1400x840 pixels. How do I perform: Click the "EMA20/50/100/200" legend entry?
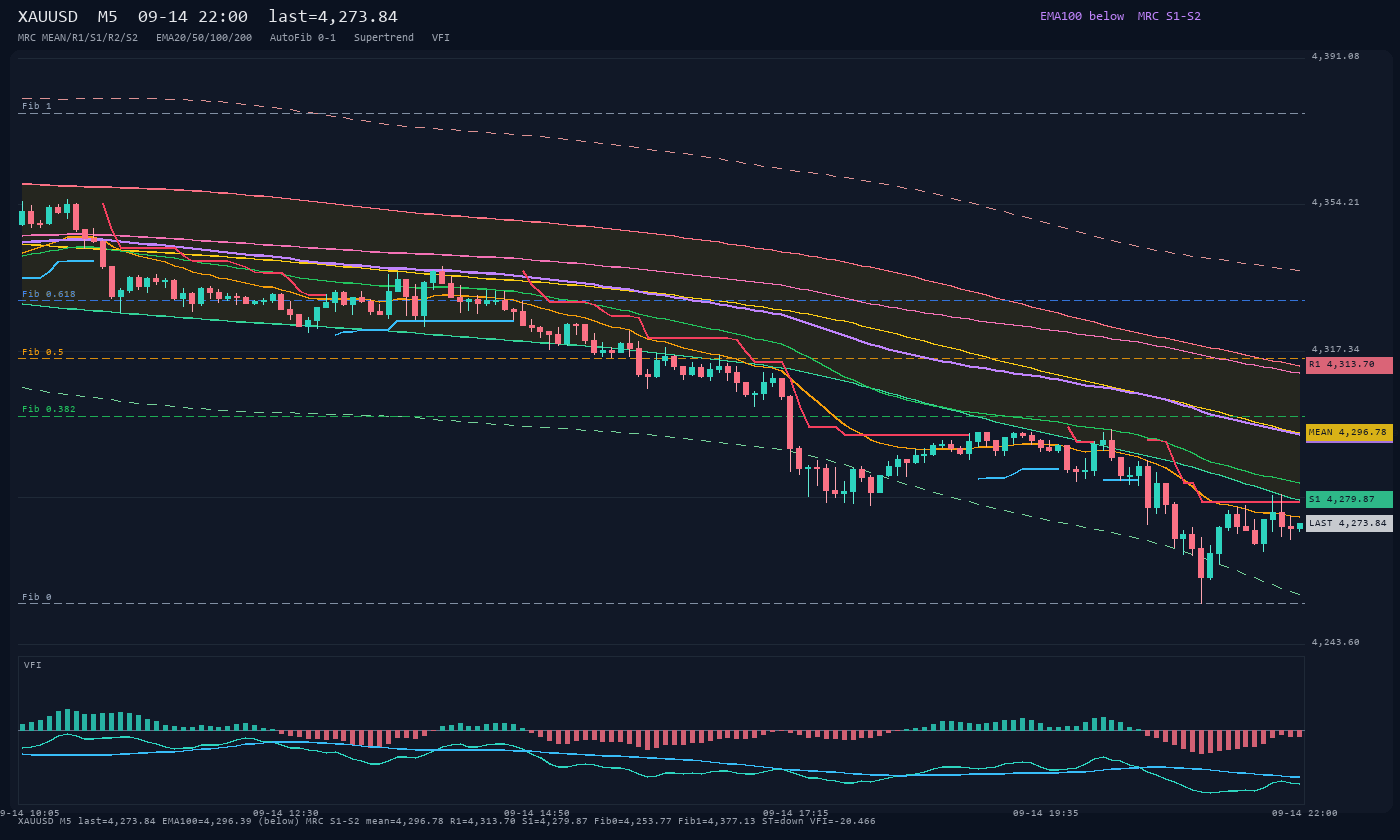204,38
